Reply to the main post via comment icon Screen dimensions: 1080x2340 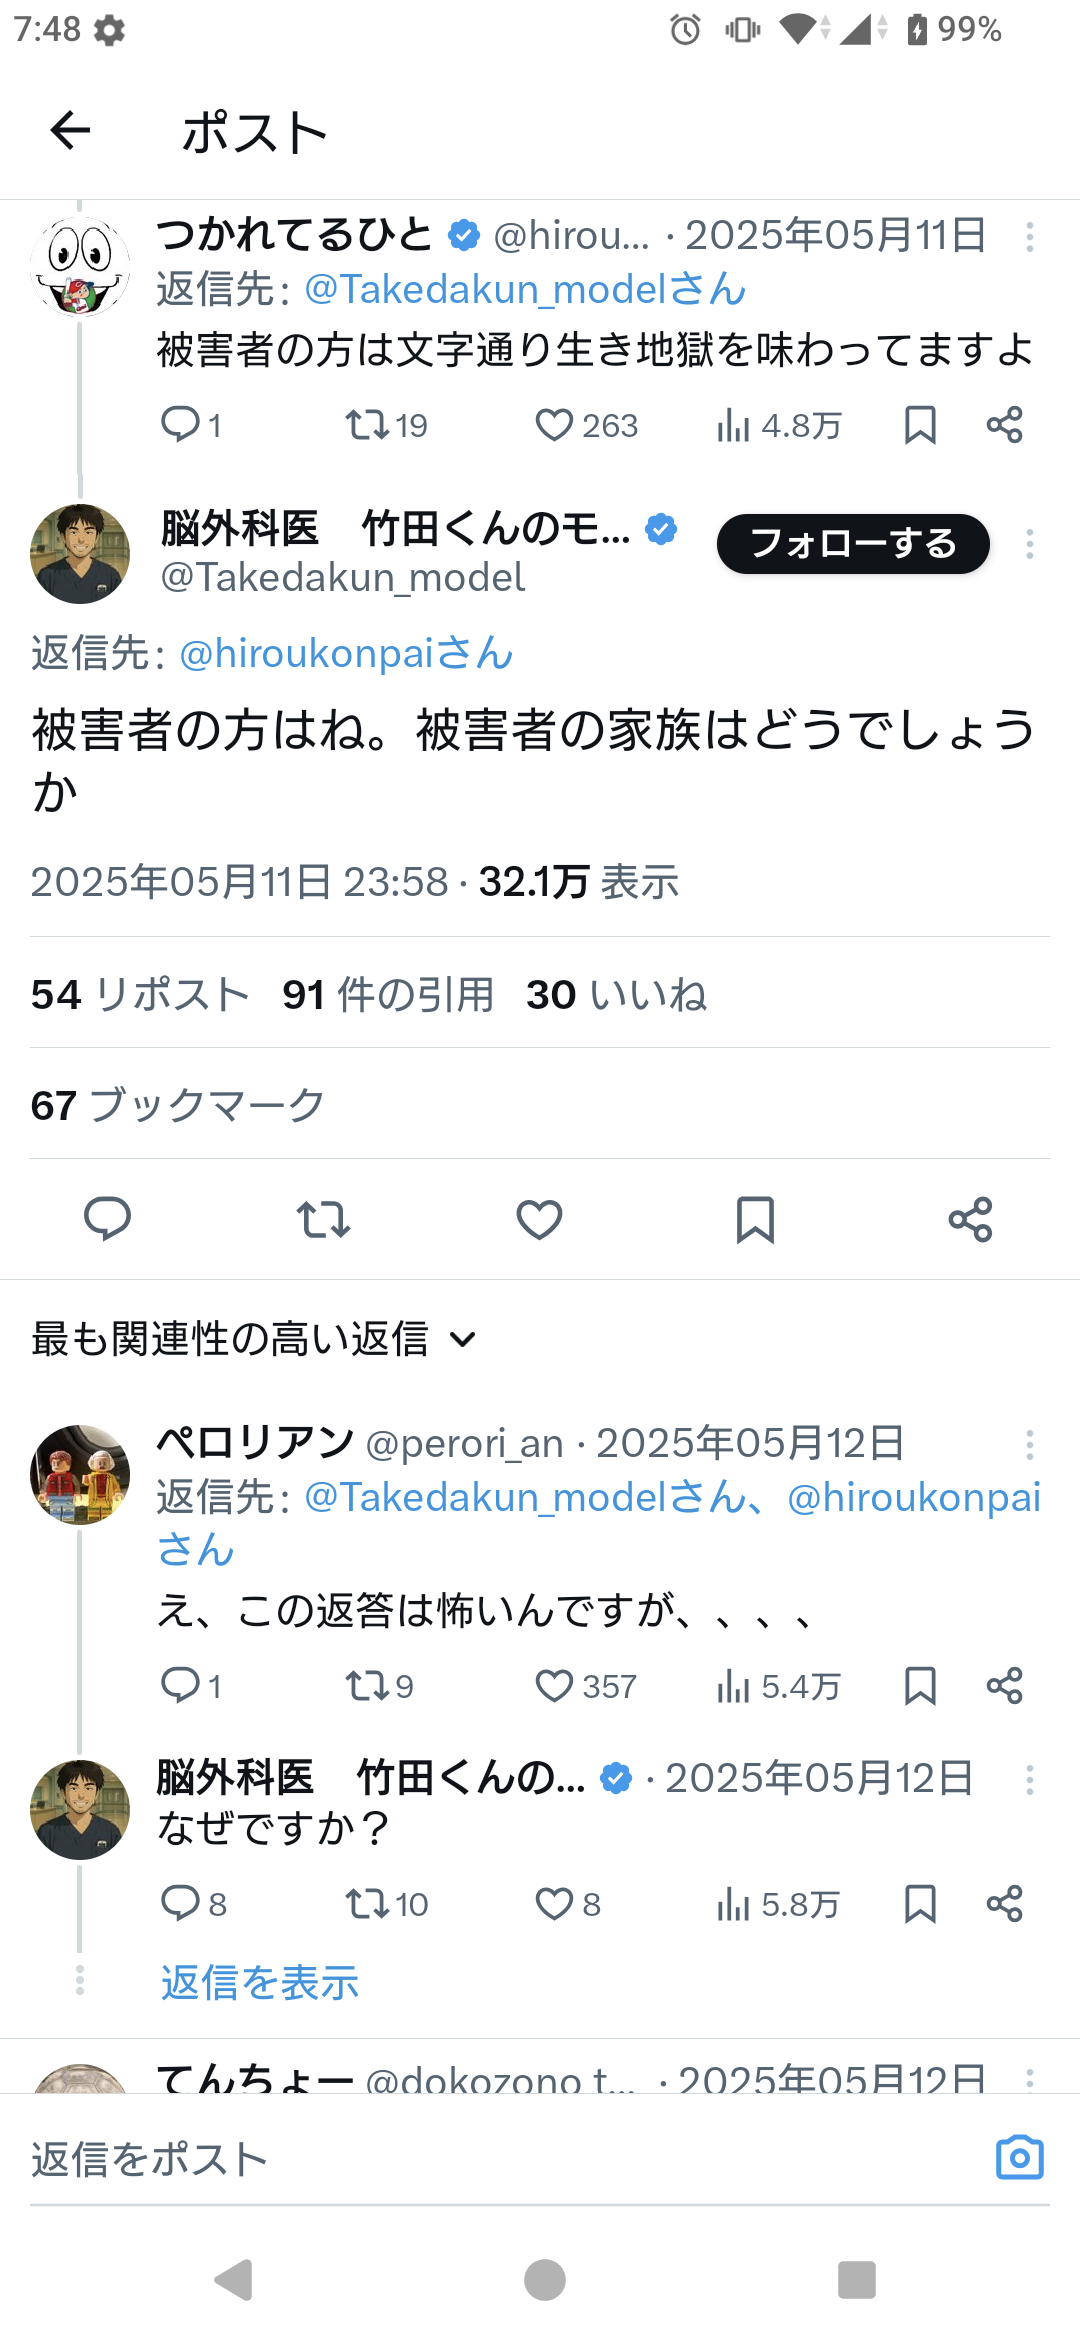(107, 1219)
